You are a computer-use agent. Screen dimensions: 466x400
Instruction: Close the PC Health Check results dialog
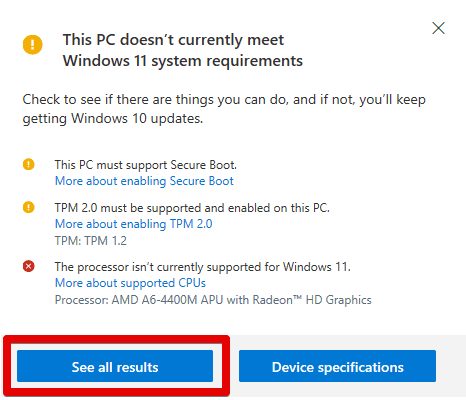[438, 28]
